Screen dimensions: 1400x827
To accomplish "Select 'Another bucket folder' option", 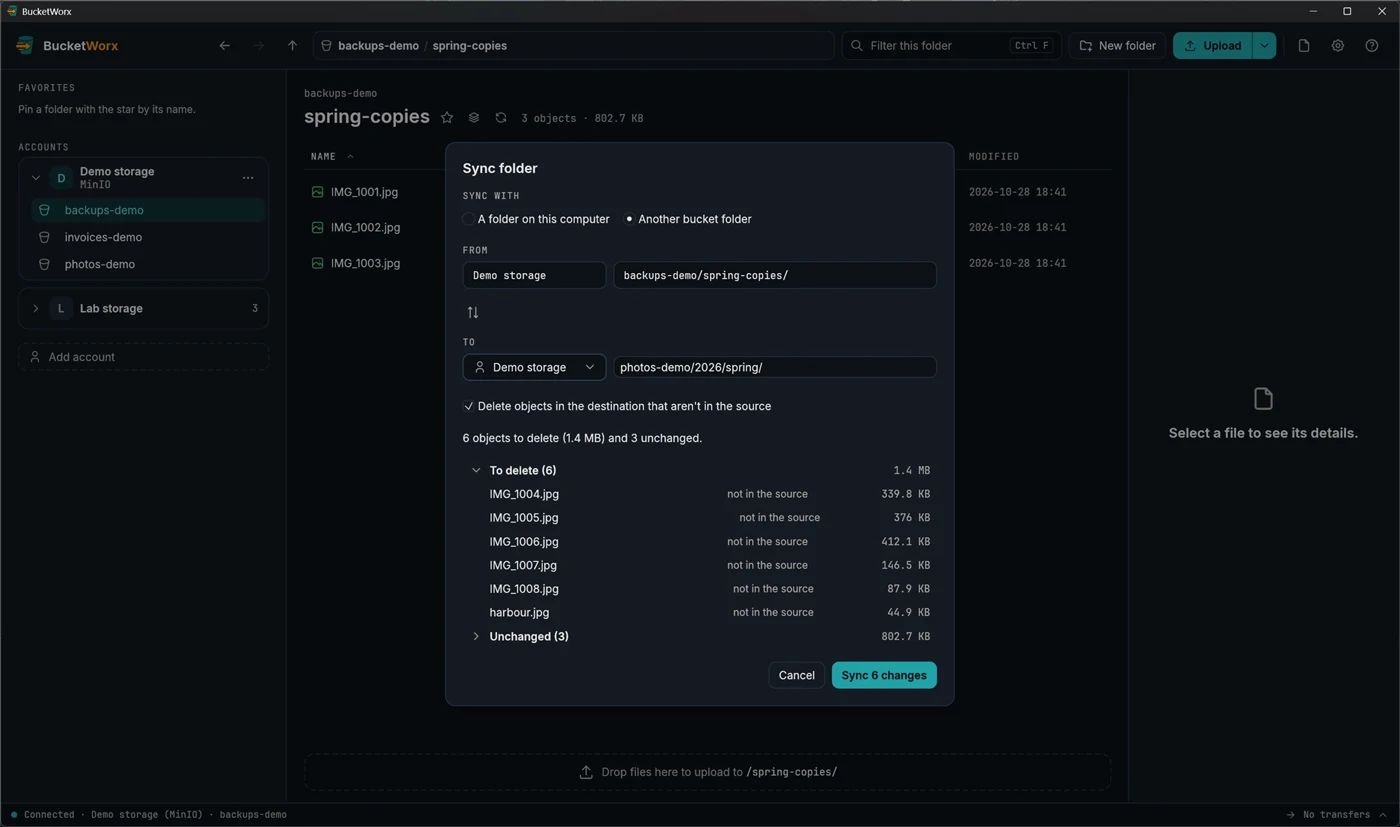I will click(x=688, y=219).
